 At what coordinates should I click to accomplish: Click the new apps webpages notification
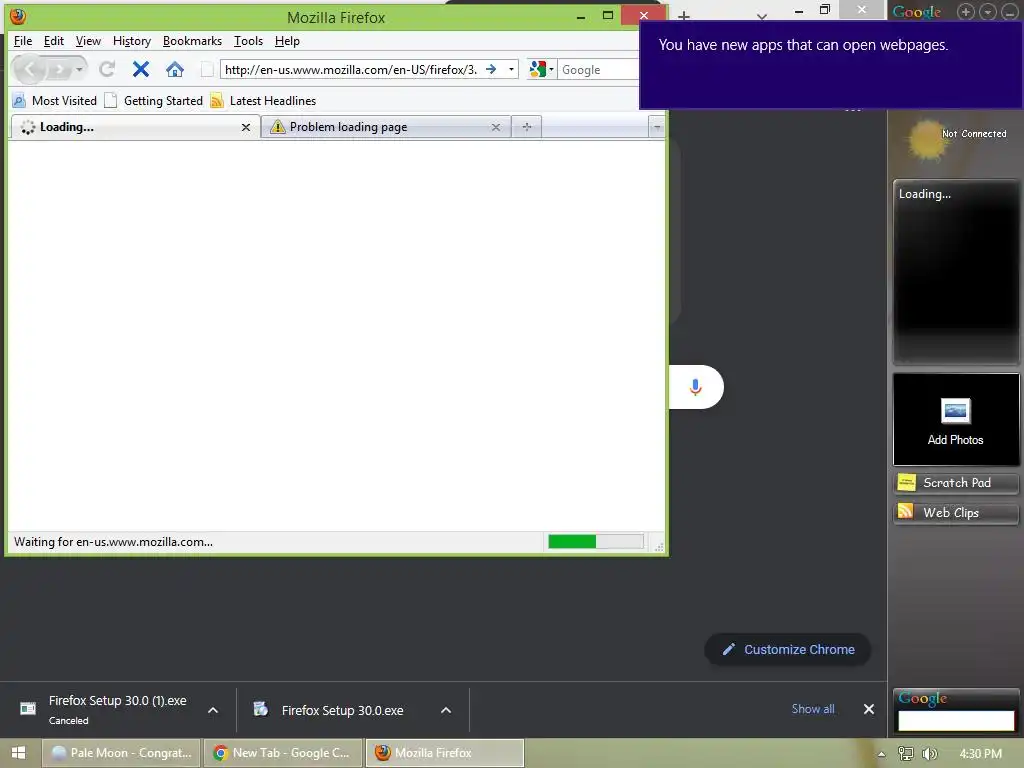point(831,64)
